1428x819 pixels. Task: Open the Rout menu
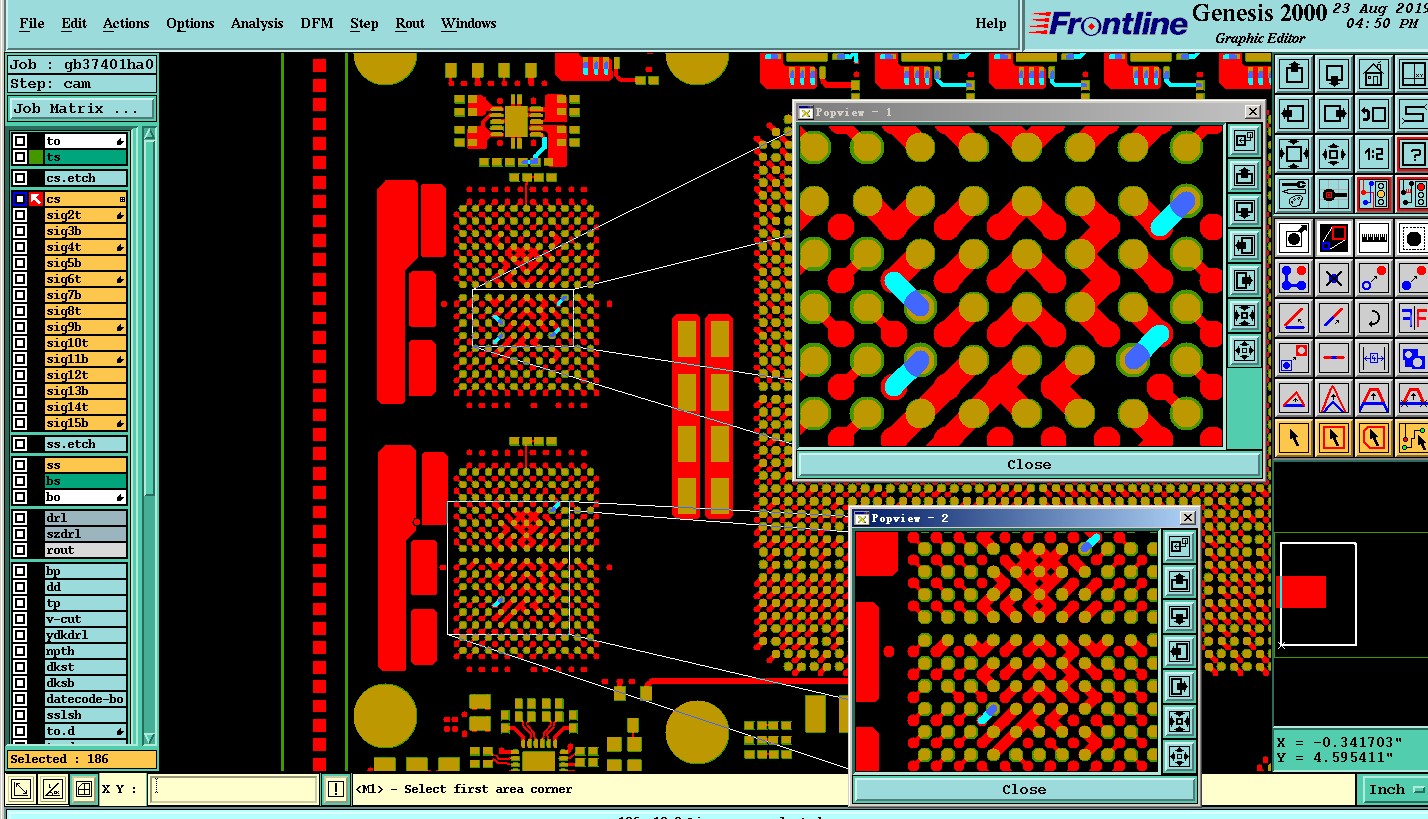pyautogui.click(x=410, y=23)
